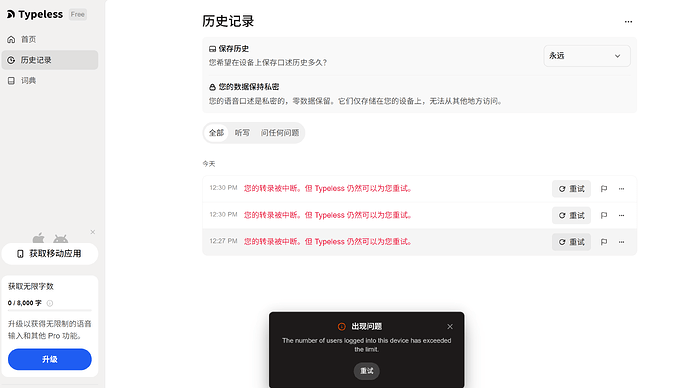Image resolution: width=690 pixels, height=388 pixels.
Task: Click the 保存历史 heading
Action: pos(234,48)
